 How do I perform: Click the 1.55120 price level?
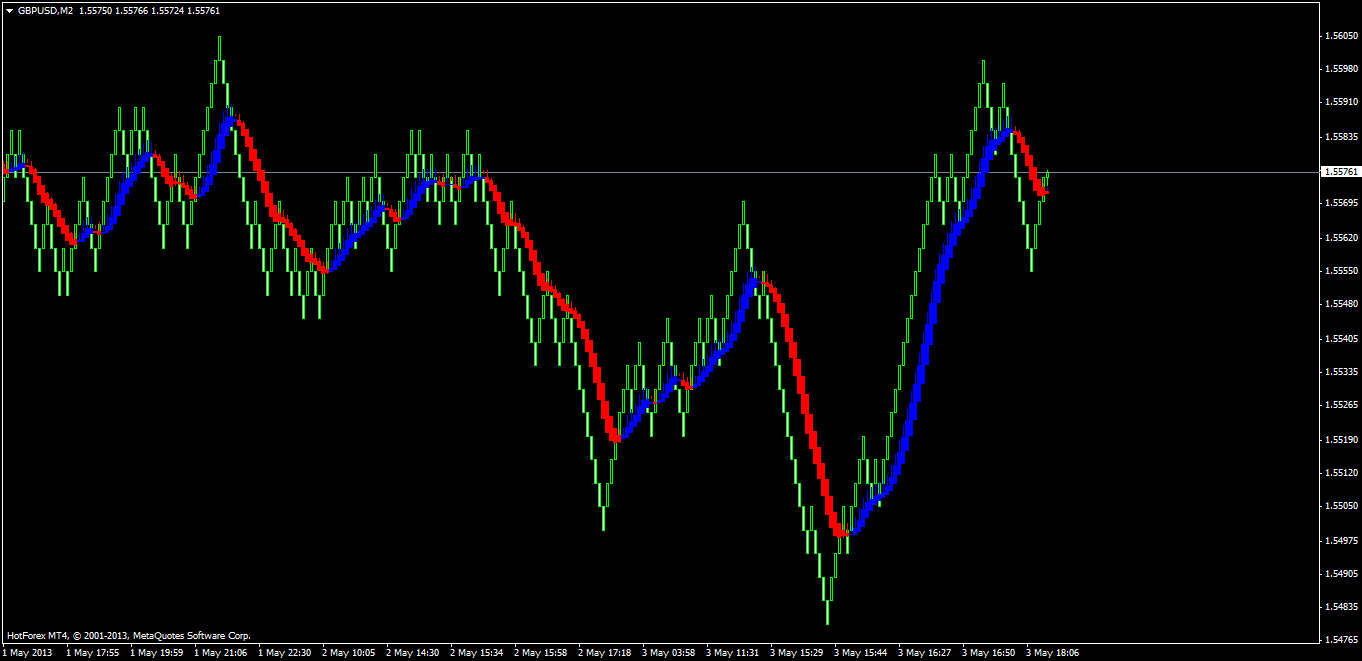pyautogui.click(x=1340, y=473)
